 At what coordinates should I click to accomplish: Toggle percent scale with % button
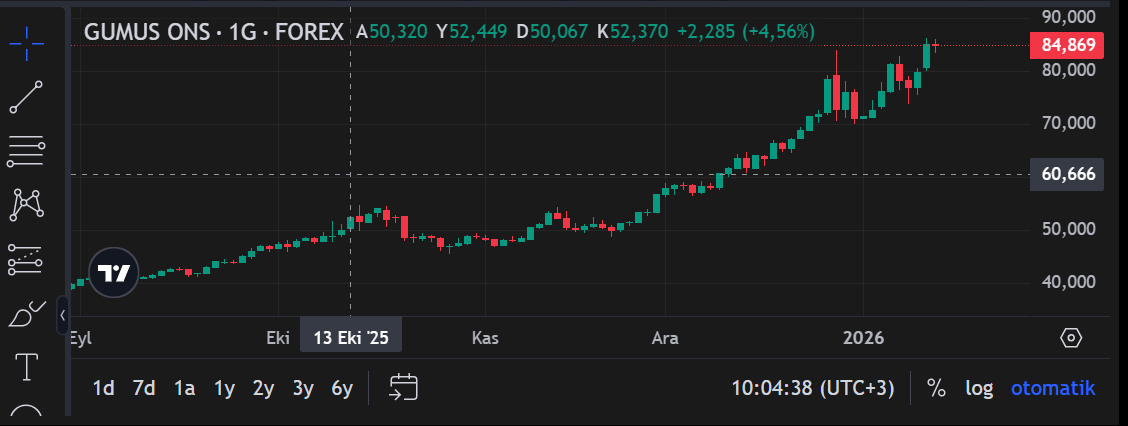pos(936,388)
